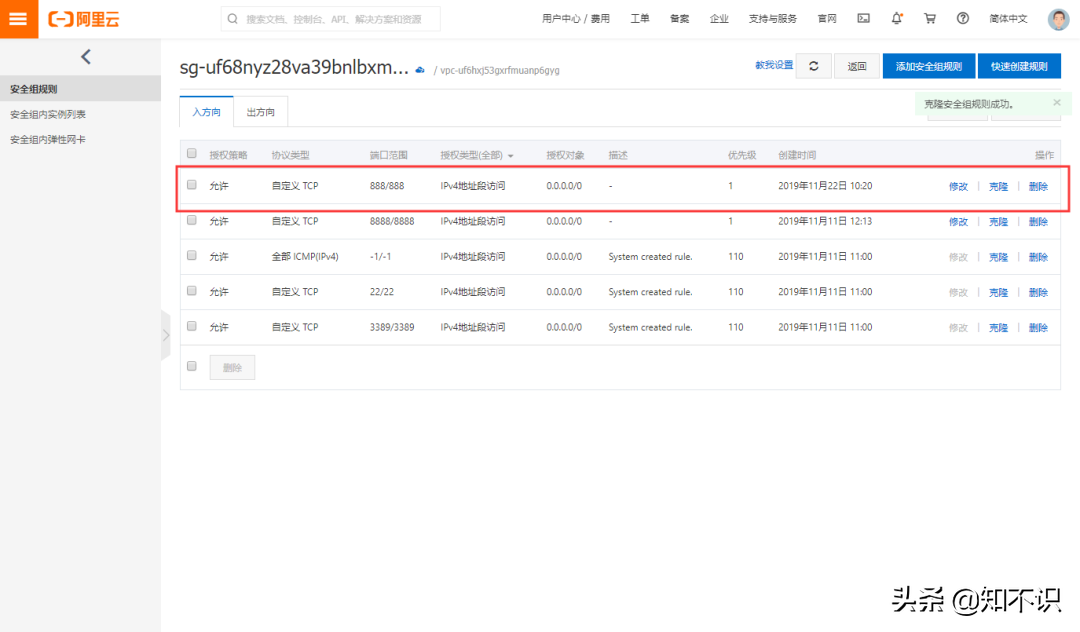Check the box for port 888/888 rule

point(192,185)
